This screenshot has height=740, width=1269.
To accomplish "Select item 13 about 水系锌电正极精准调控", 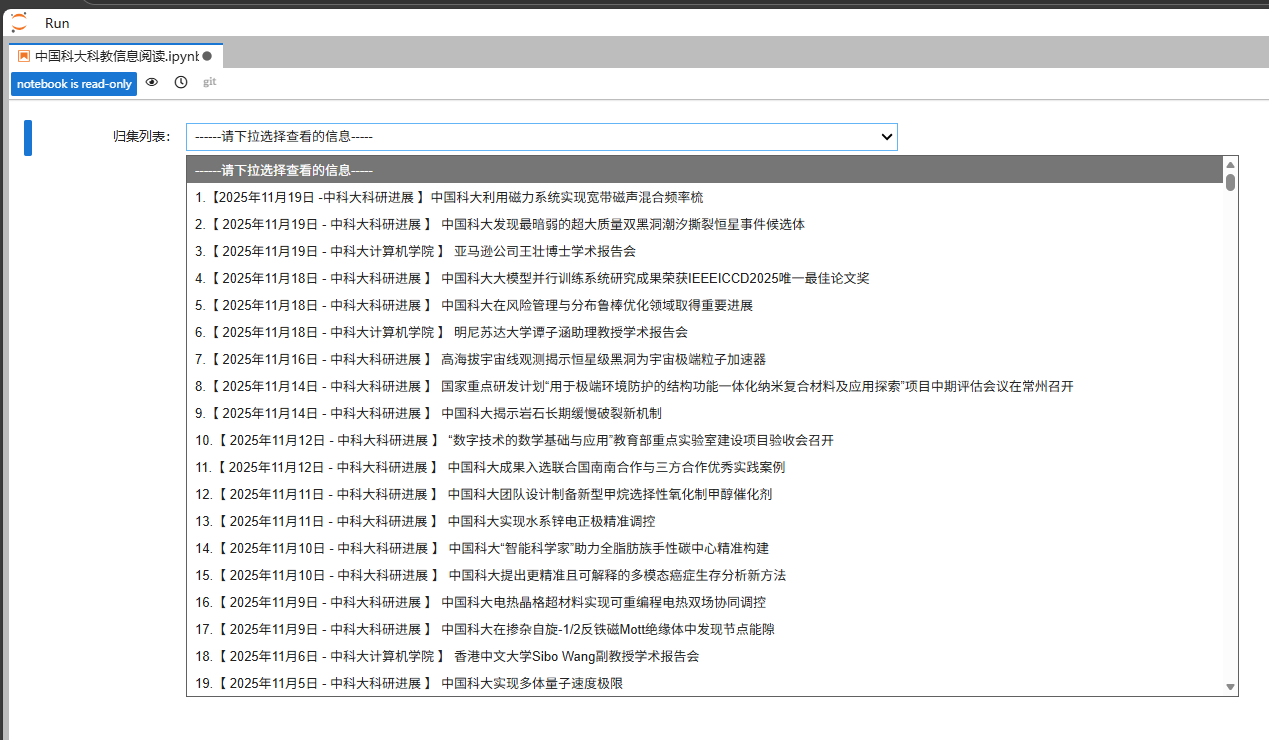I will [705, 521].
